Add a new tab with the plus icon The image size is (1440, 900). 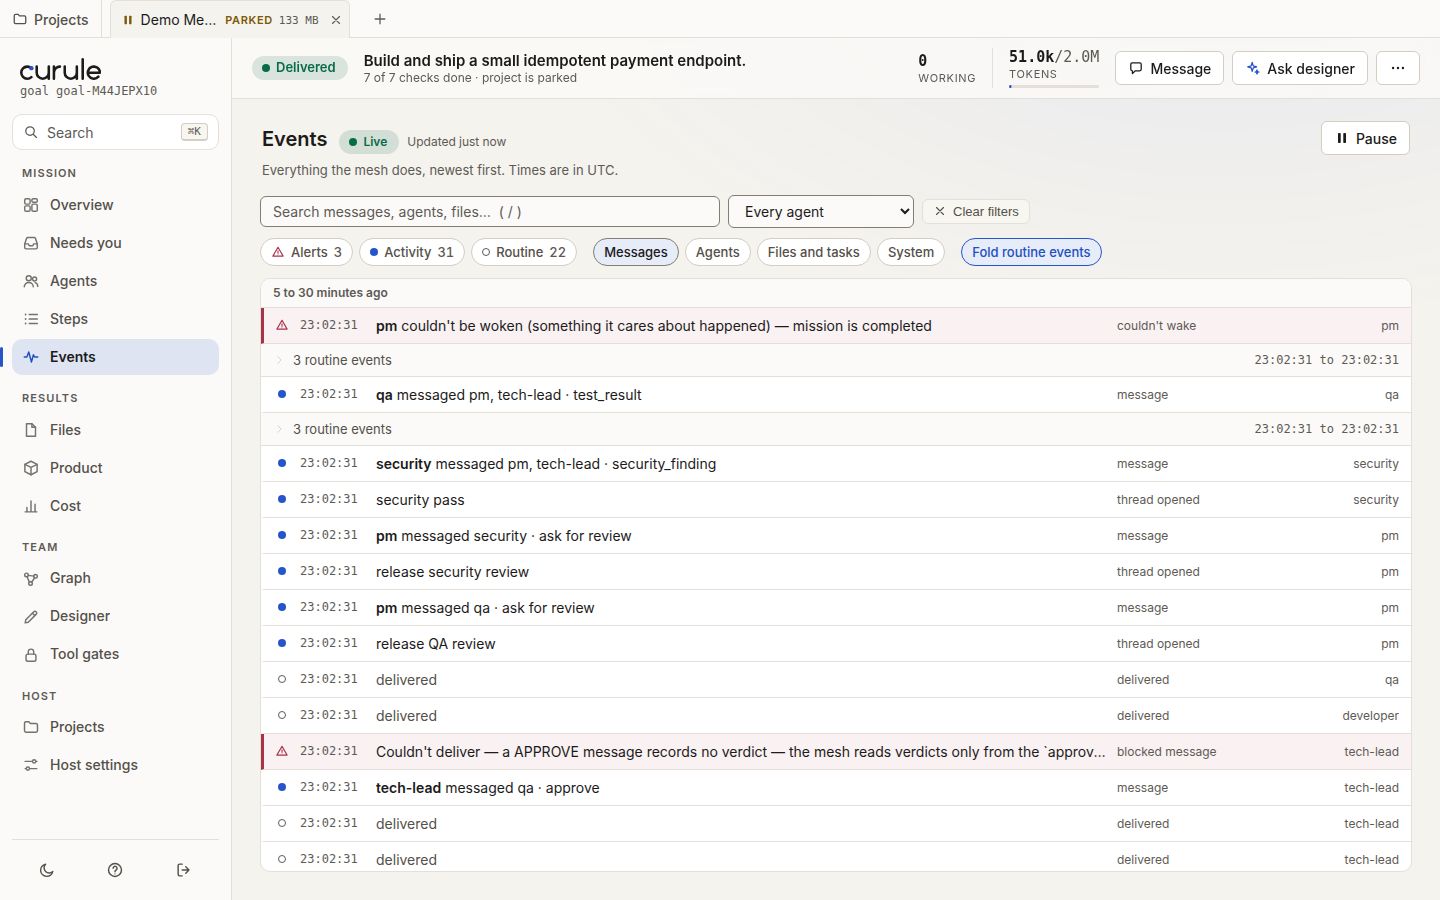coord(379,19)
